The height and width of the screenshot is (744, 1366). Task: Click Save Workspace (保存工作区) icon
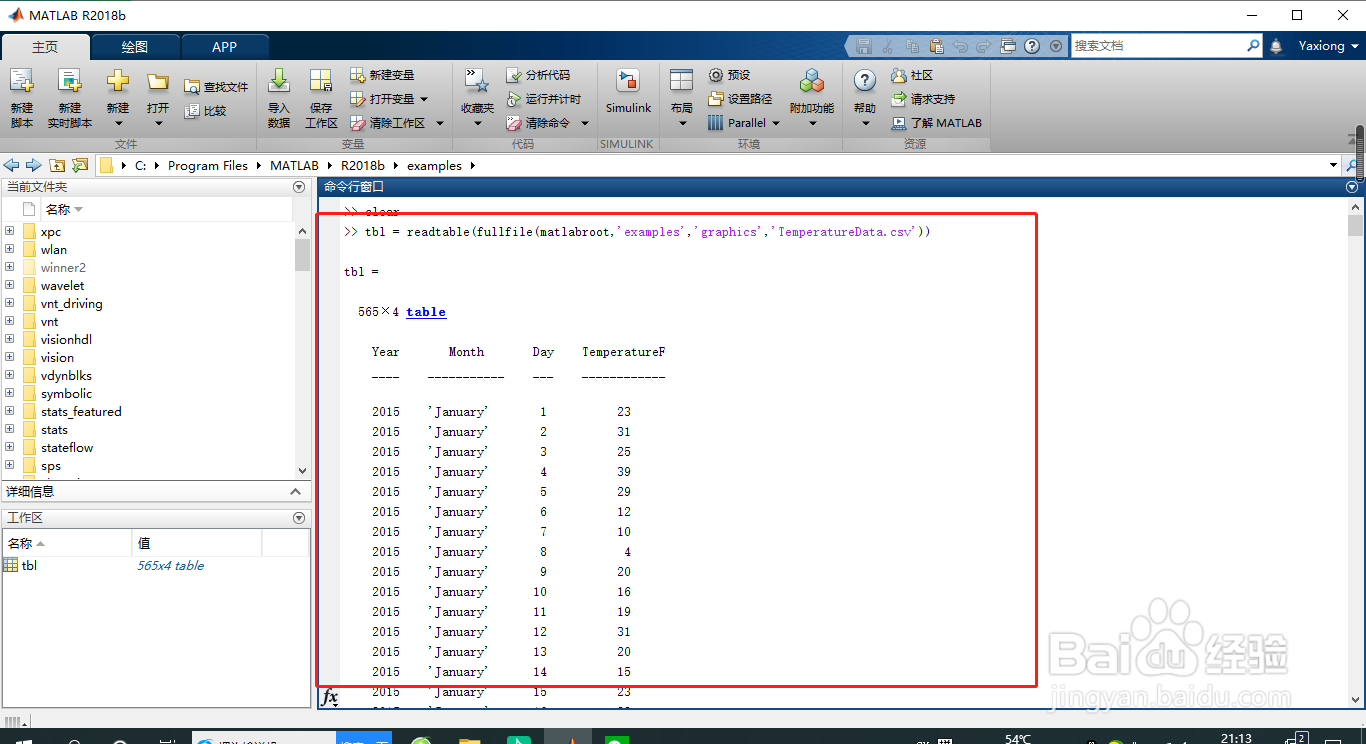pyautogui.click(x=321, y=82)
